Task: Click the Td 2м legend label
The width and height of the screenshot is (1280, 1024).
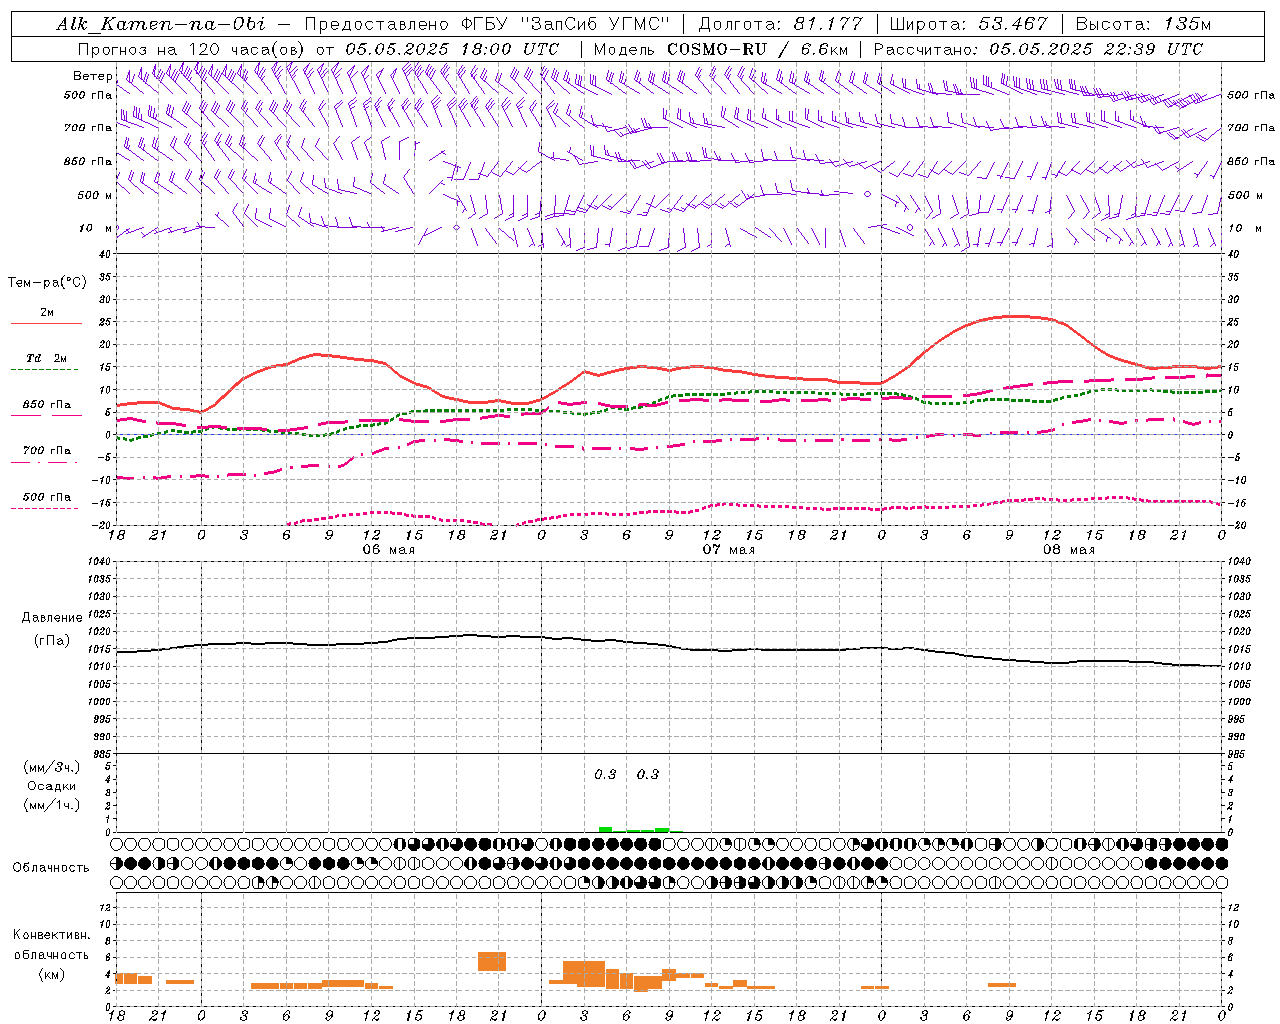Action: [x=46, y=358]
